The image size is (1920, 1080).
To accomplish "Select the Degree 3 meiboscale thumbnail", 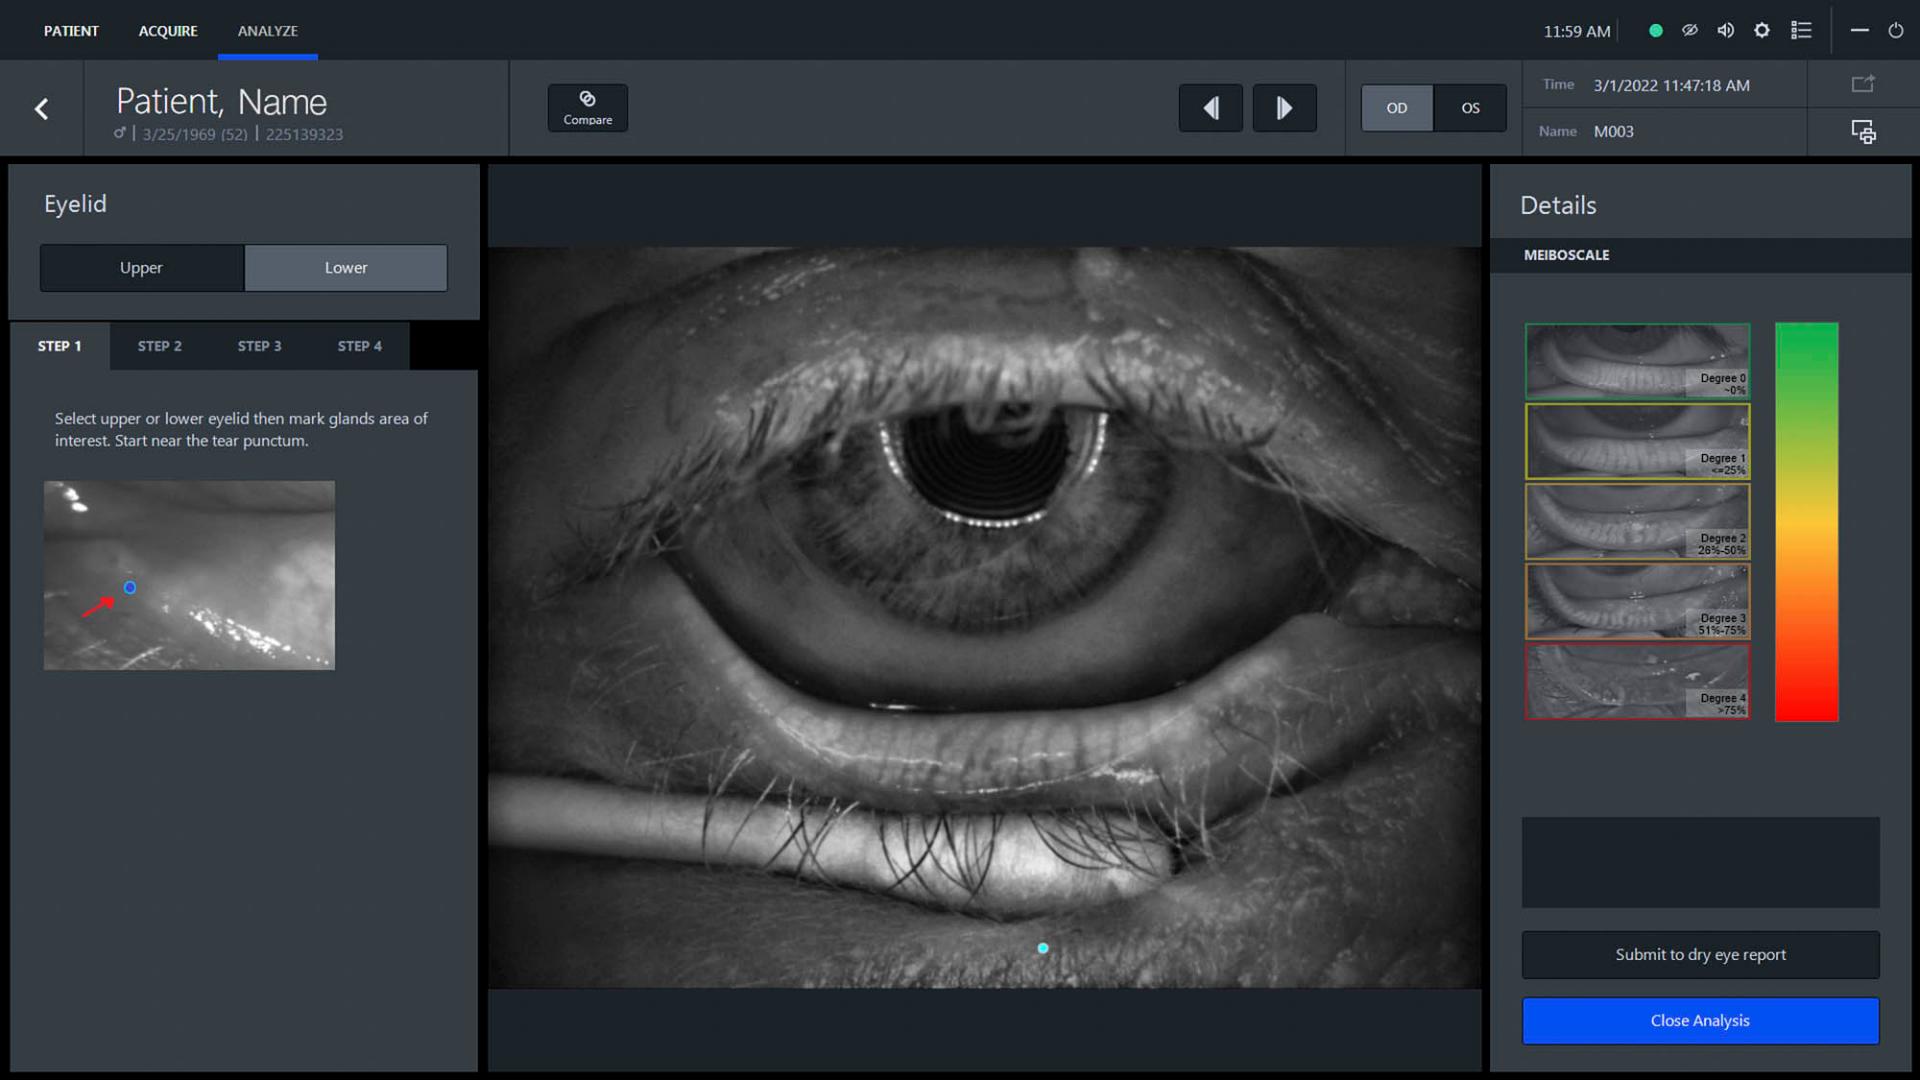I will (x=1637, y=601).
